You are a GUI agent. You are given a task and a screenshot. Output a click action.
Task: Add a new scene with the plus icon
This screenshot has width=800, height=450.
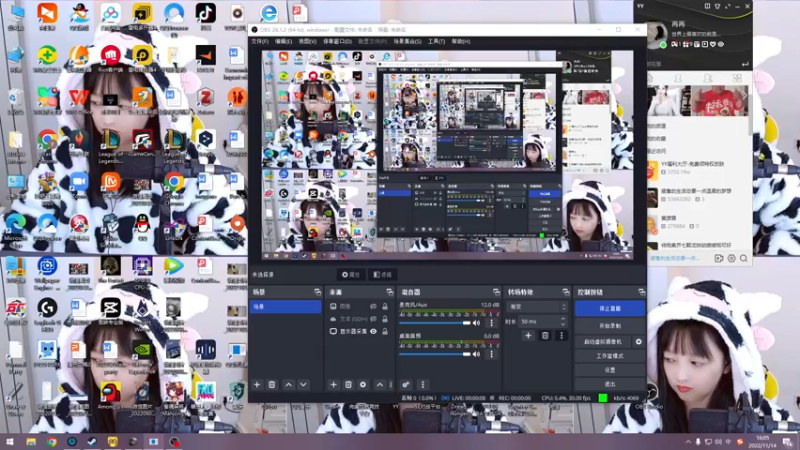tap(257, 385)
